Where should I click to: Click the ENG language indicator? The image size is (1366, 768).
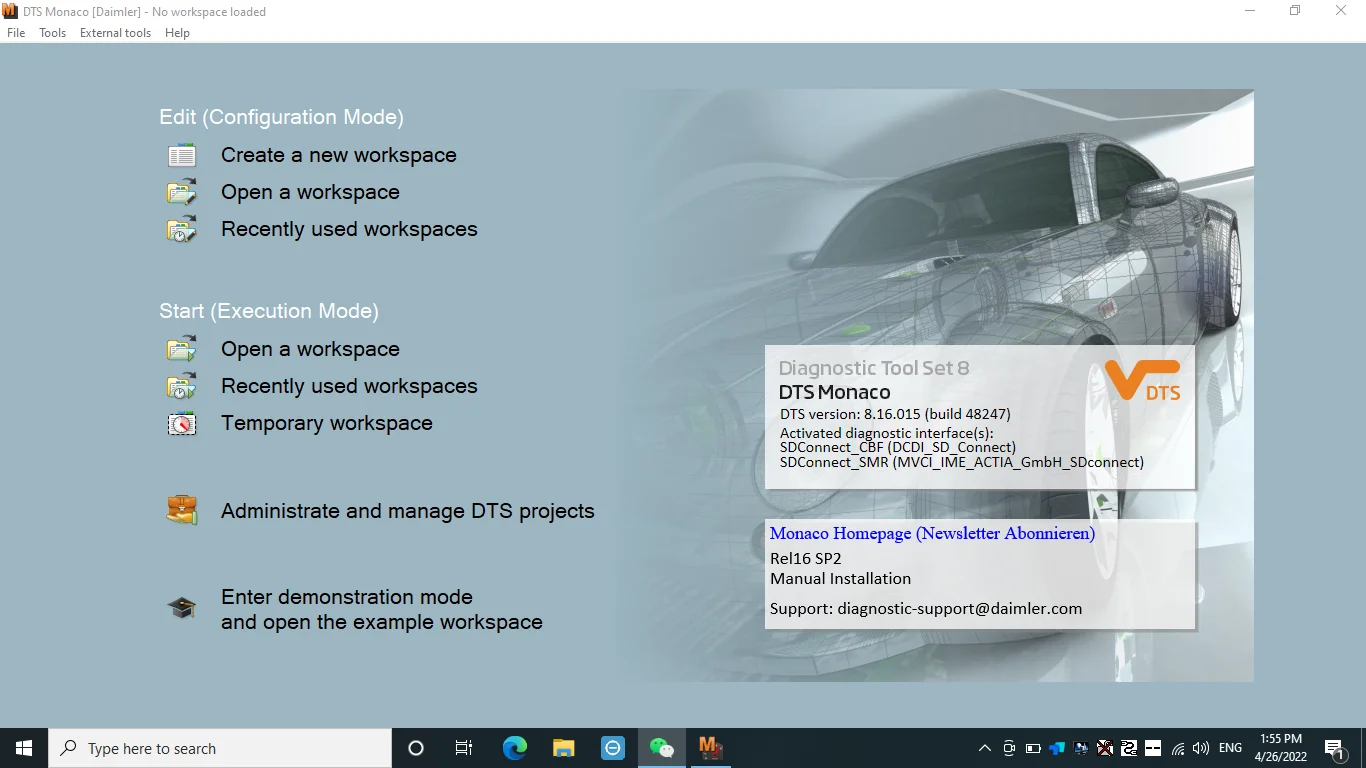pos(1230,748)
